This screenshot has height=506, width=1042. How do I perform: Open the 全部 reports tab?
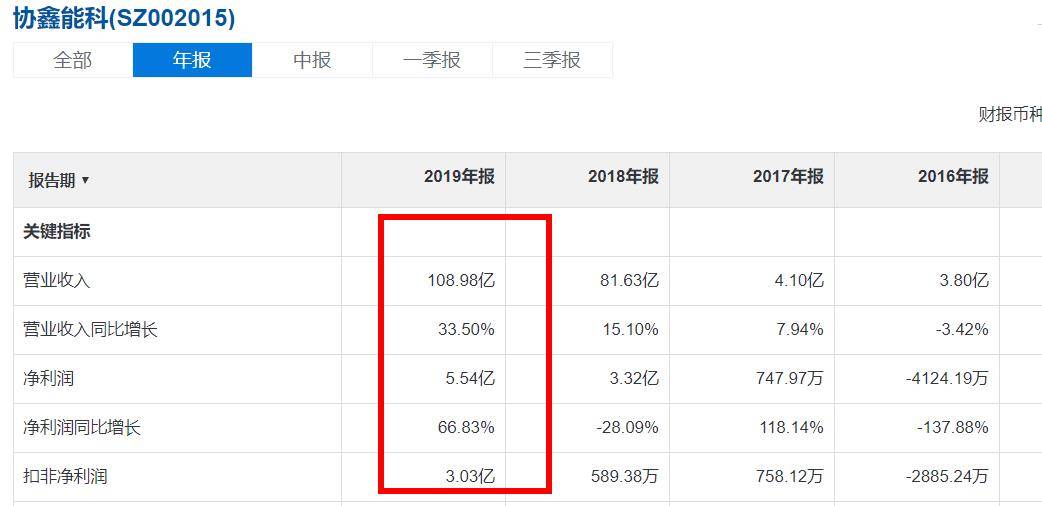(73, 61)
